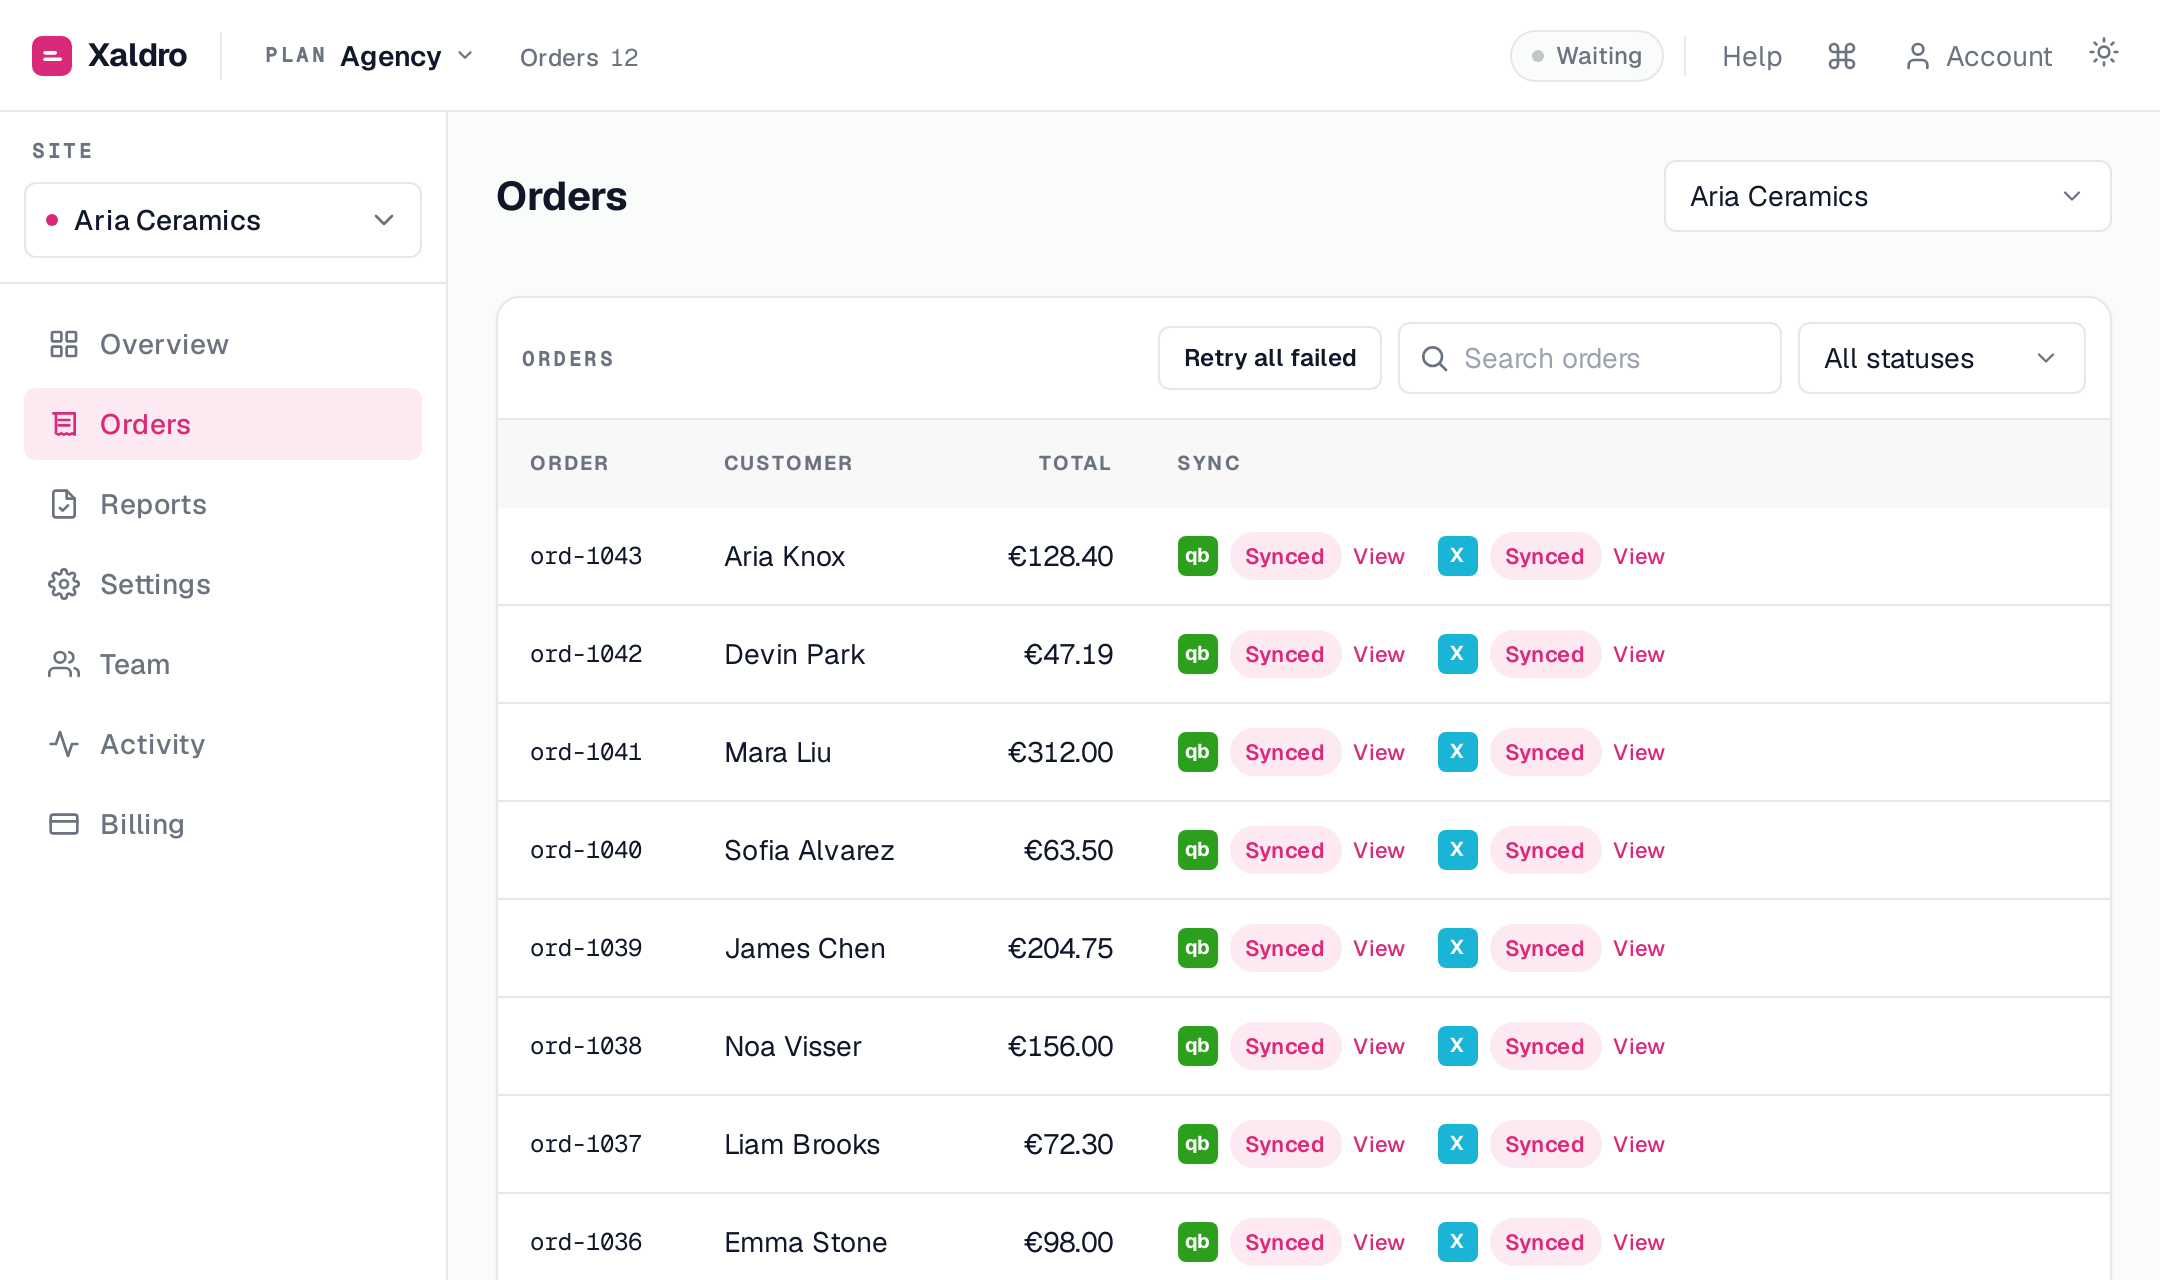Click Xero icon for ord-1040
This screenshot has width=2160, height=1280.
(1458, 850)
